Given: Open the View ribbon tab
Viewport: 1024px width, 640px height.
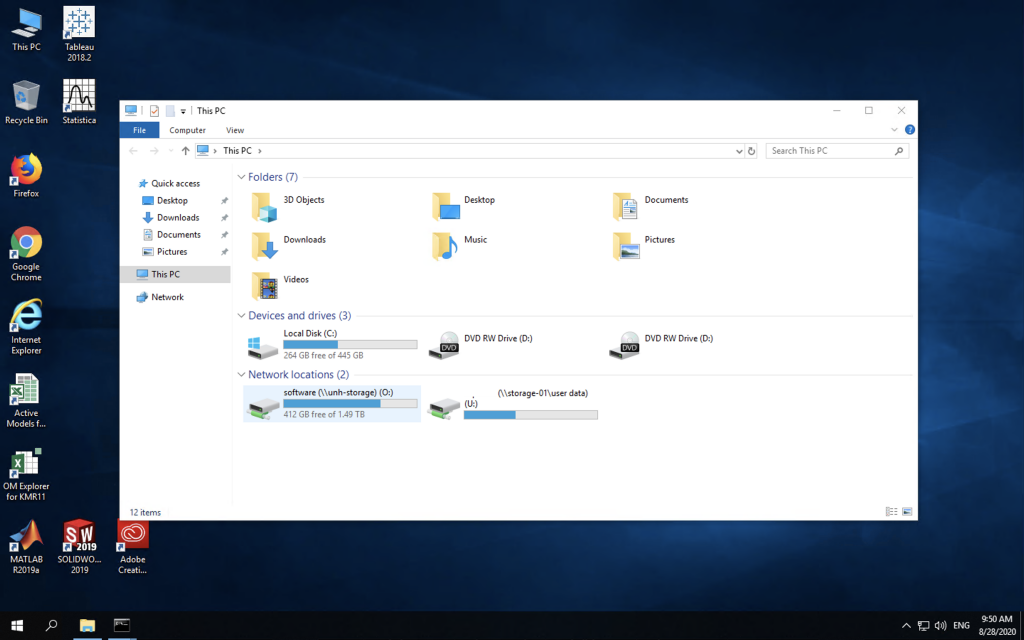Looking at the screenshot, I should [x=235, y=130].
